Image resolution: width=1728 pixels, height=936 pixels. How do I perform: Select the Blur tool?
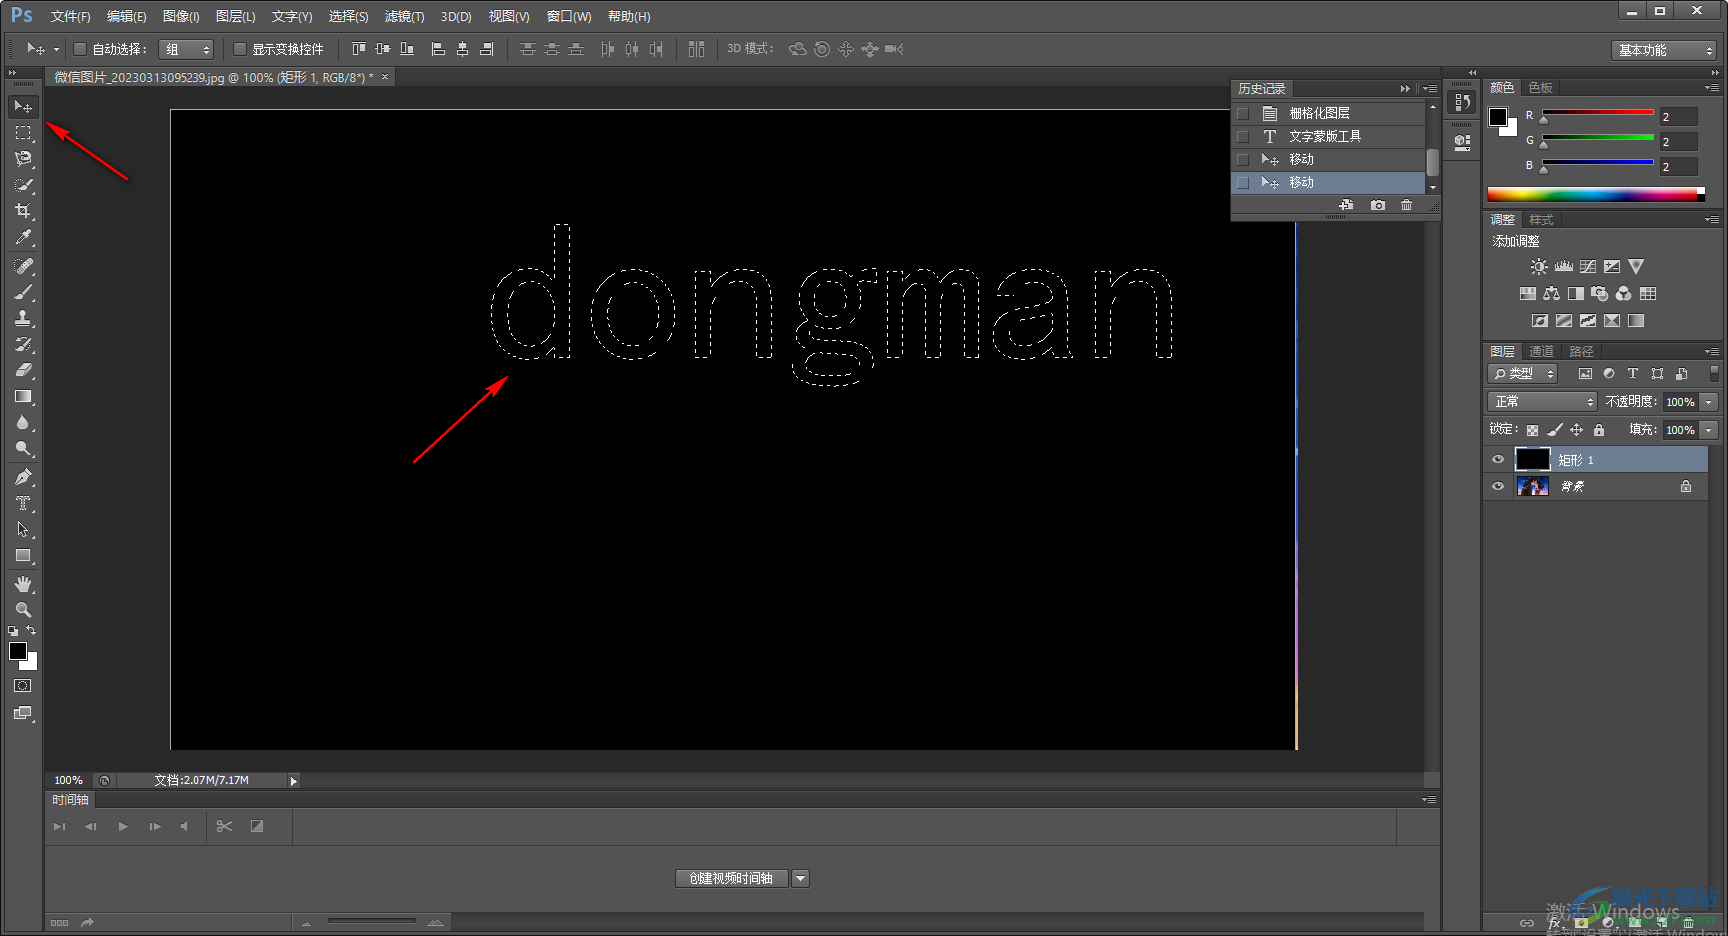point(23,422)
